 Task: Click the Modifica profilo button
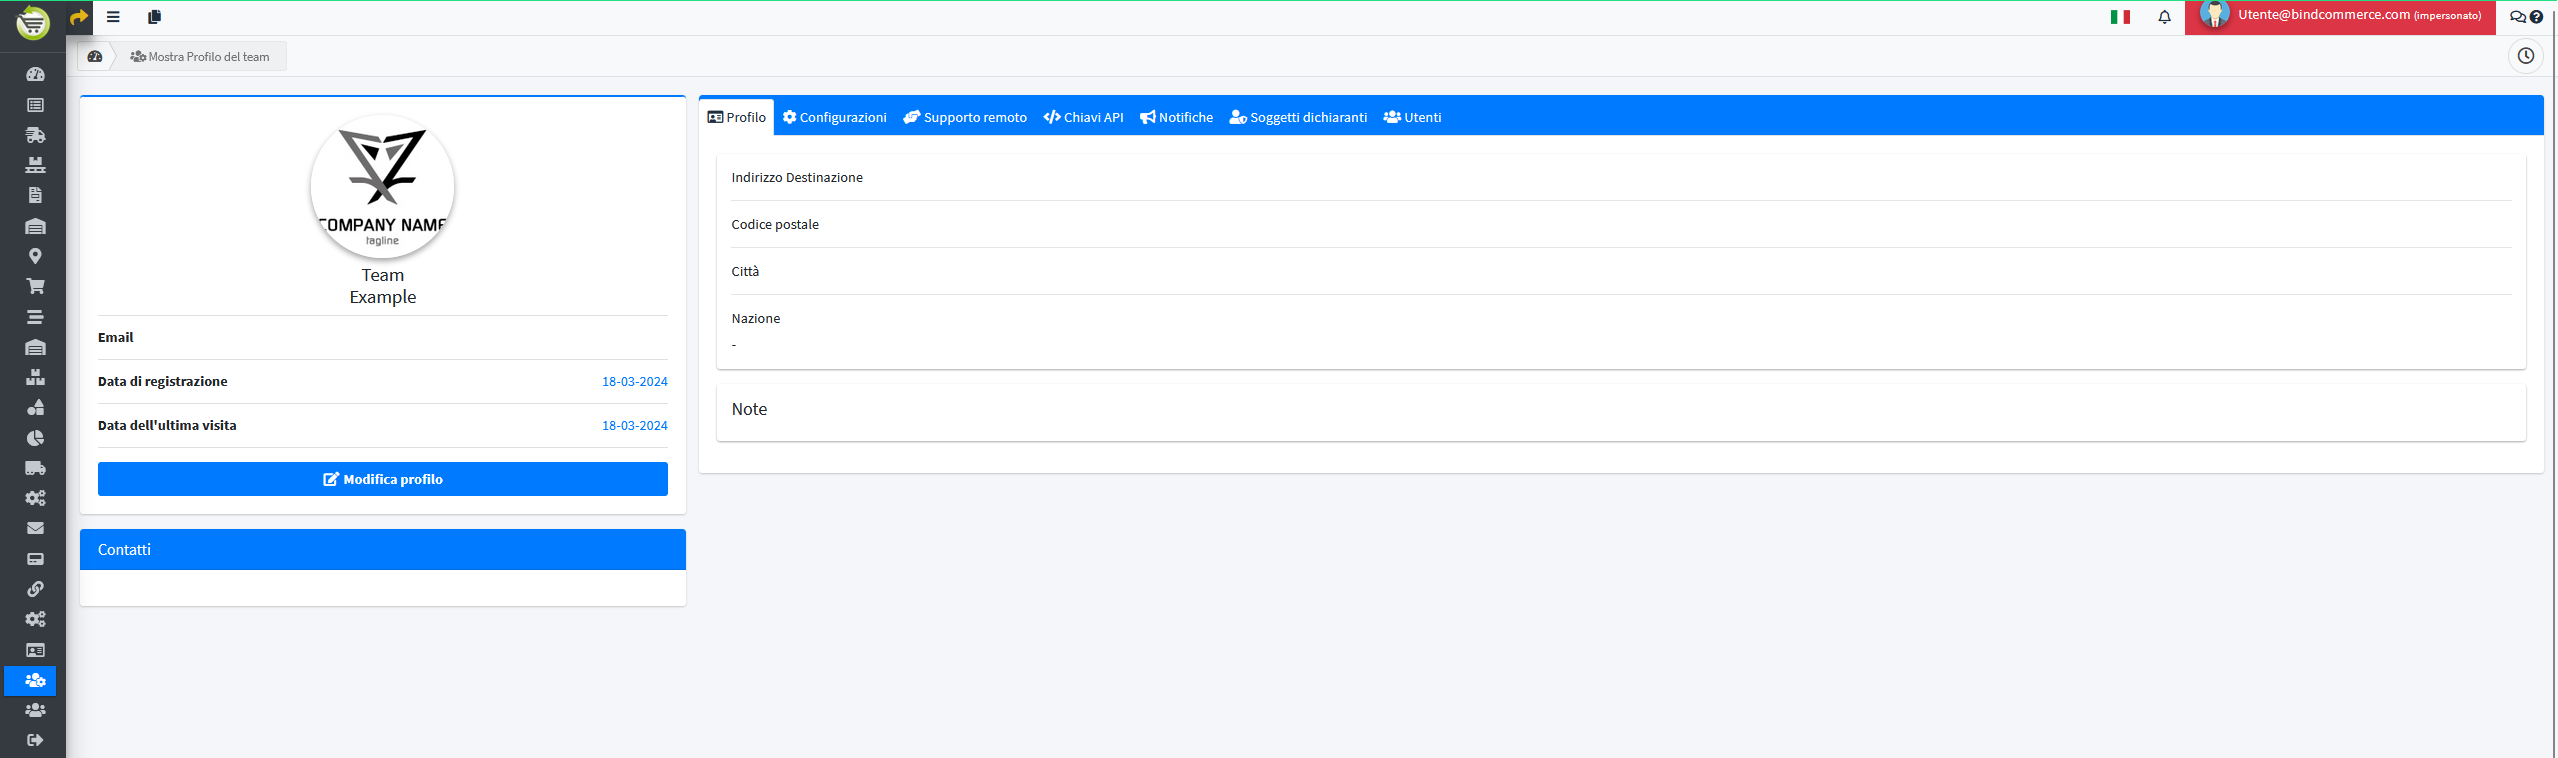coord(382,479)
